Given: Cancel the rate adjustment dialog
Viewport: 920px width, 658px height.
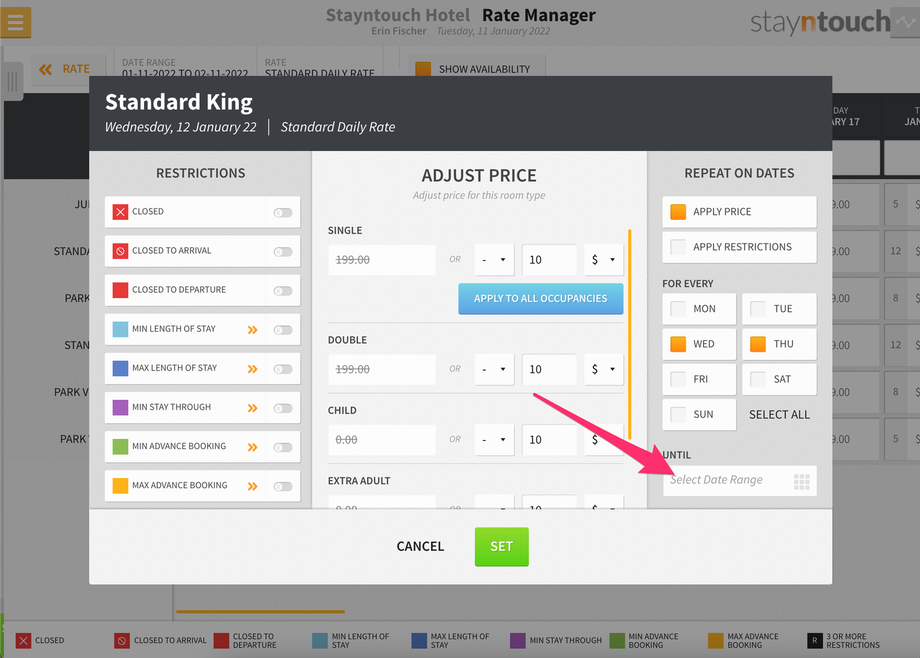Looking at the screenshot, I should pos(420,546).
